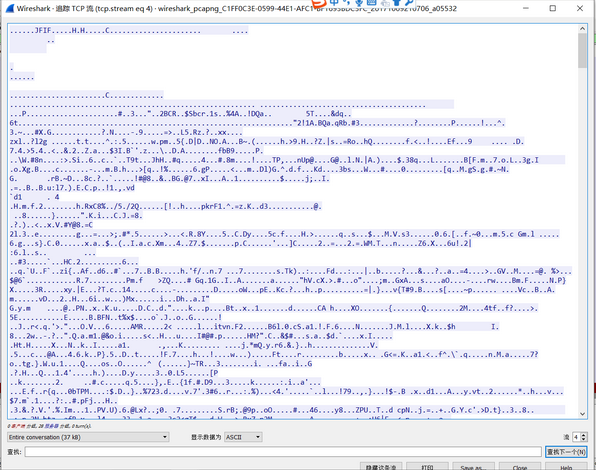Viewport: 596px width, 470px height.
Task: Click the stream line starting with '6t....'
Action: pos(257,123)
